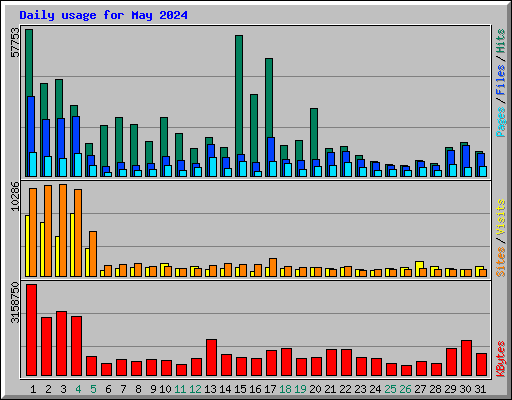
Task: Click green weekend day label 18
Action: [285, 389]
